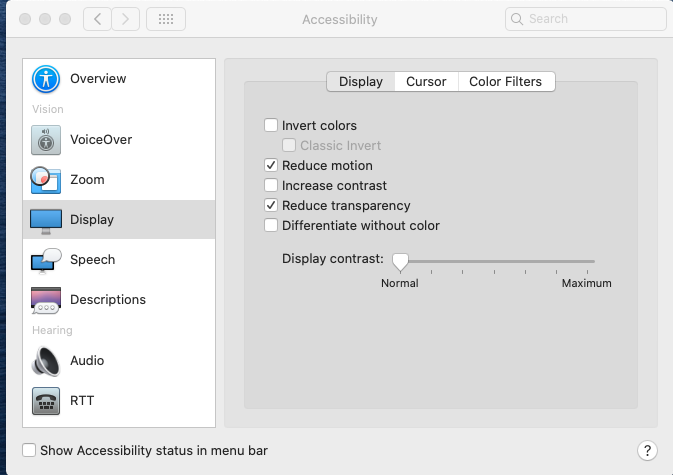Select the VoiceOver sidebar icon
This screenshot has height=475, width=673.
click(46, 140)
